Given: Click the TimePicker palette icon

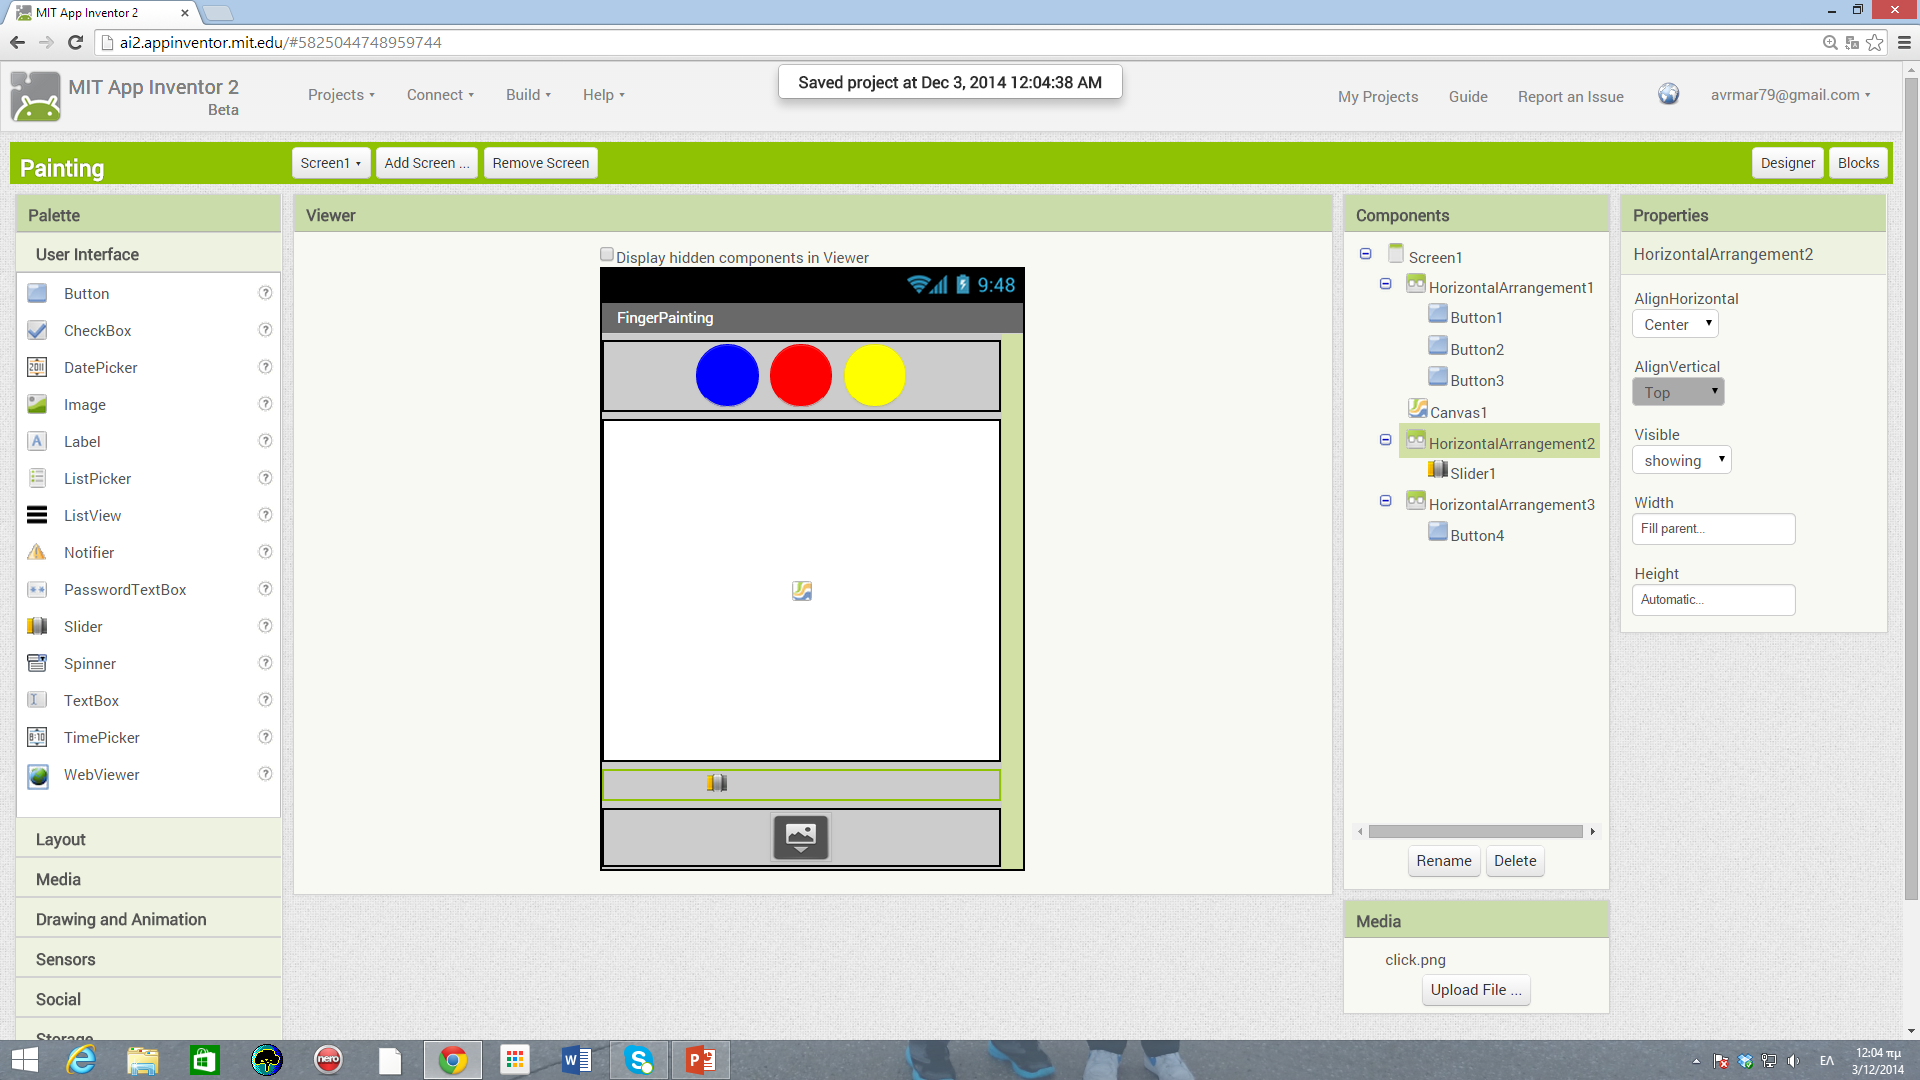Looking at the screenshot, I should point(37,737).
